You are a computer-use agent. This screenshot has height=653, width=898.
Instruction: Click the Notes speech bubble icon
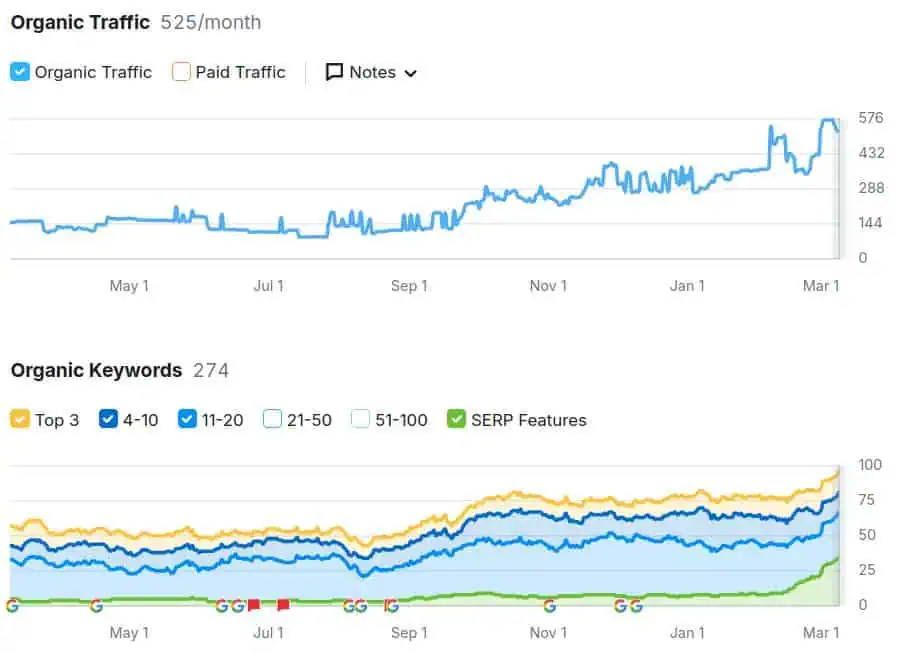coord(334,72)
